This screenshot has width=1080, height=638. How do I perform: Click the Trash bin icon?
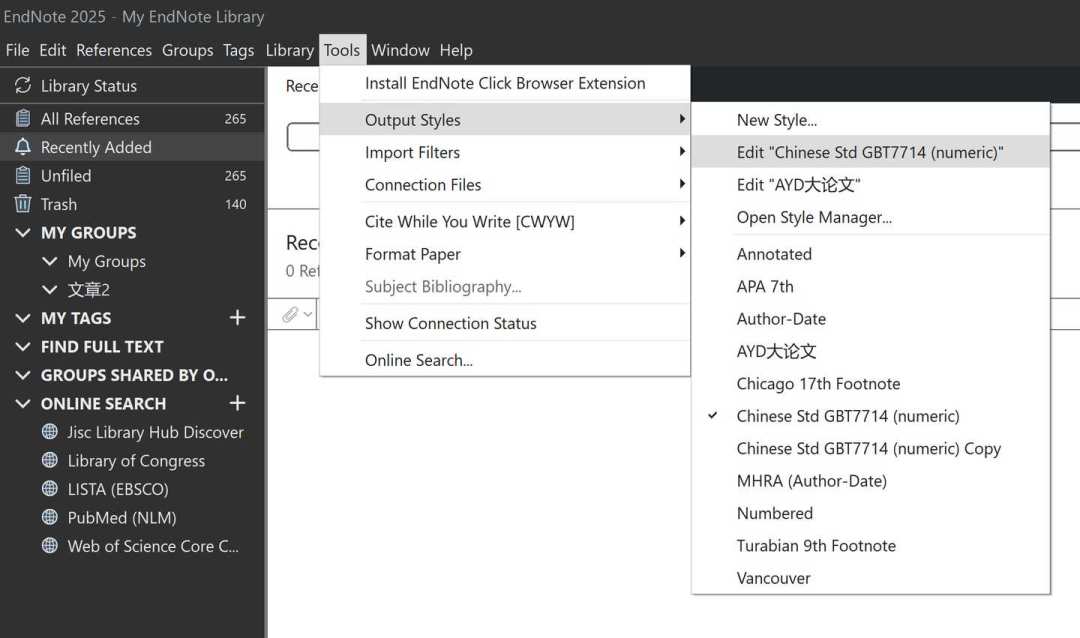(23, 204)
